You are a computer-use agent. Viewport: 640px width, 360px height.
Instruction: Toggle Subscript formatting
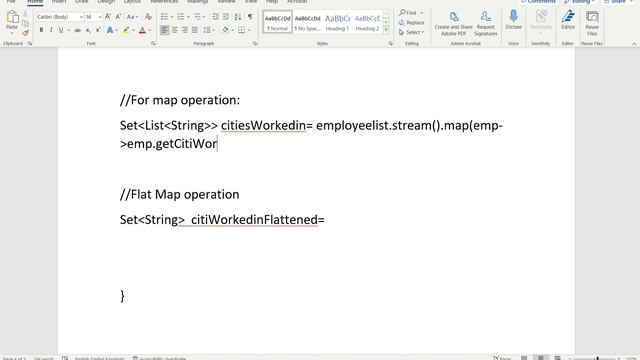[x=88, y=30]
